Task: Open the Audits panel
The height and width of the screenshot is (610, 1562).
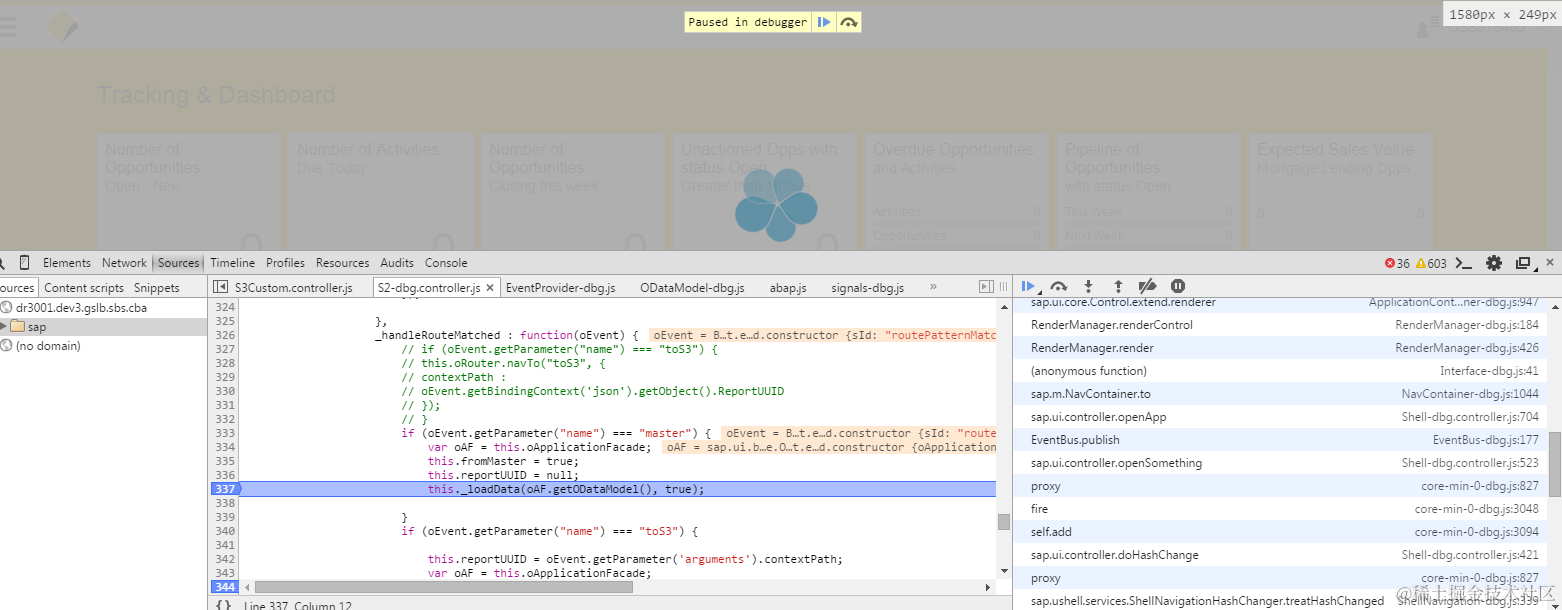Action: [397, 263]
